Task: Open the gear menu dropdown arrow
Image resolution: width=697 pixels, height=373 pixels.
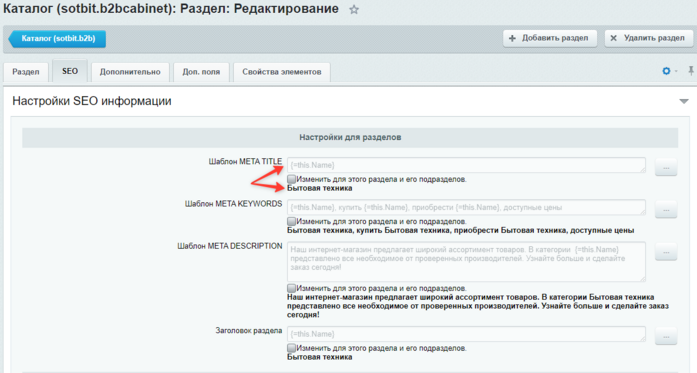Action: pos(676,71)
